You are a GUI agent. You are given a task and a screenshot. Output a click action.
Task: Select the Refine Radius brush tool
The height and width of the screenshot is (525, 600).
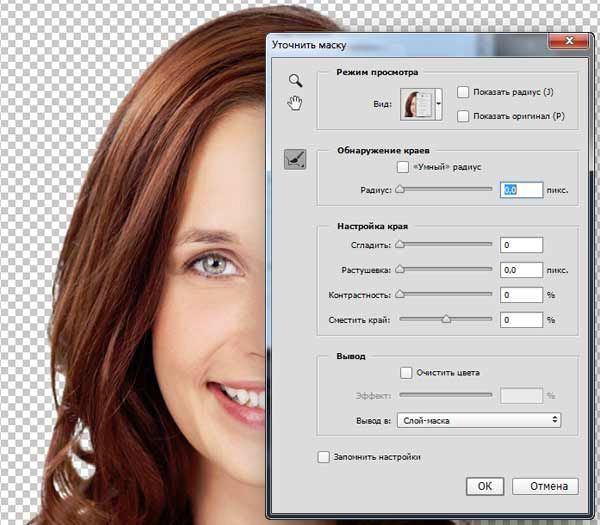[x=295, y=159]
